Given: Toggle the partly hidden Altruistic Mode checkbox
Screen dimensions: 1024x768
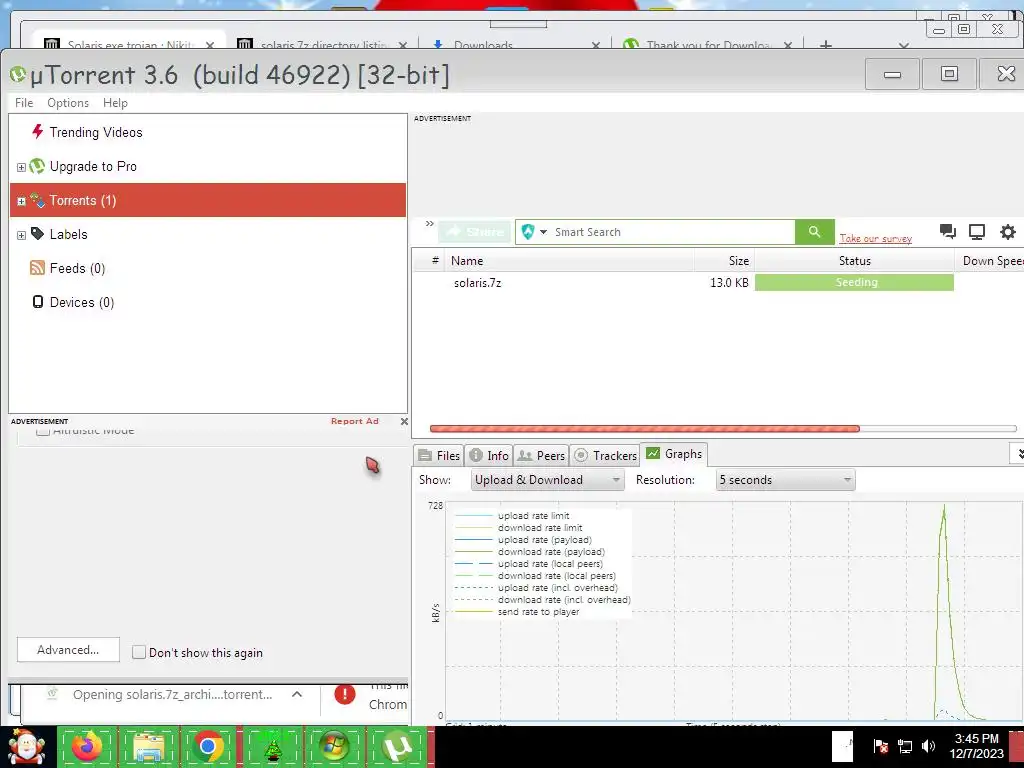Looking at the screenshot, I should tap(43, 431).
